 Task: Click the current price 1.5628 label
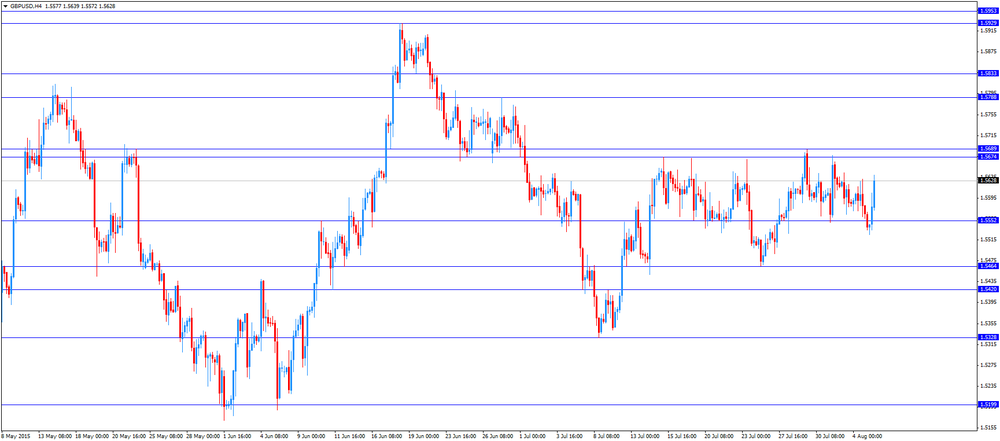pyautogui.click(x=988, y=181)
